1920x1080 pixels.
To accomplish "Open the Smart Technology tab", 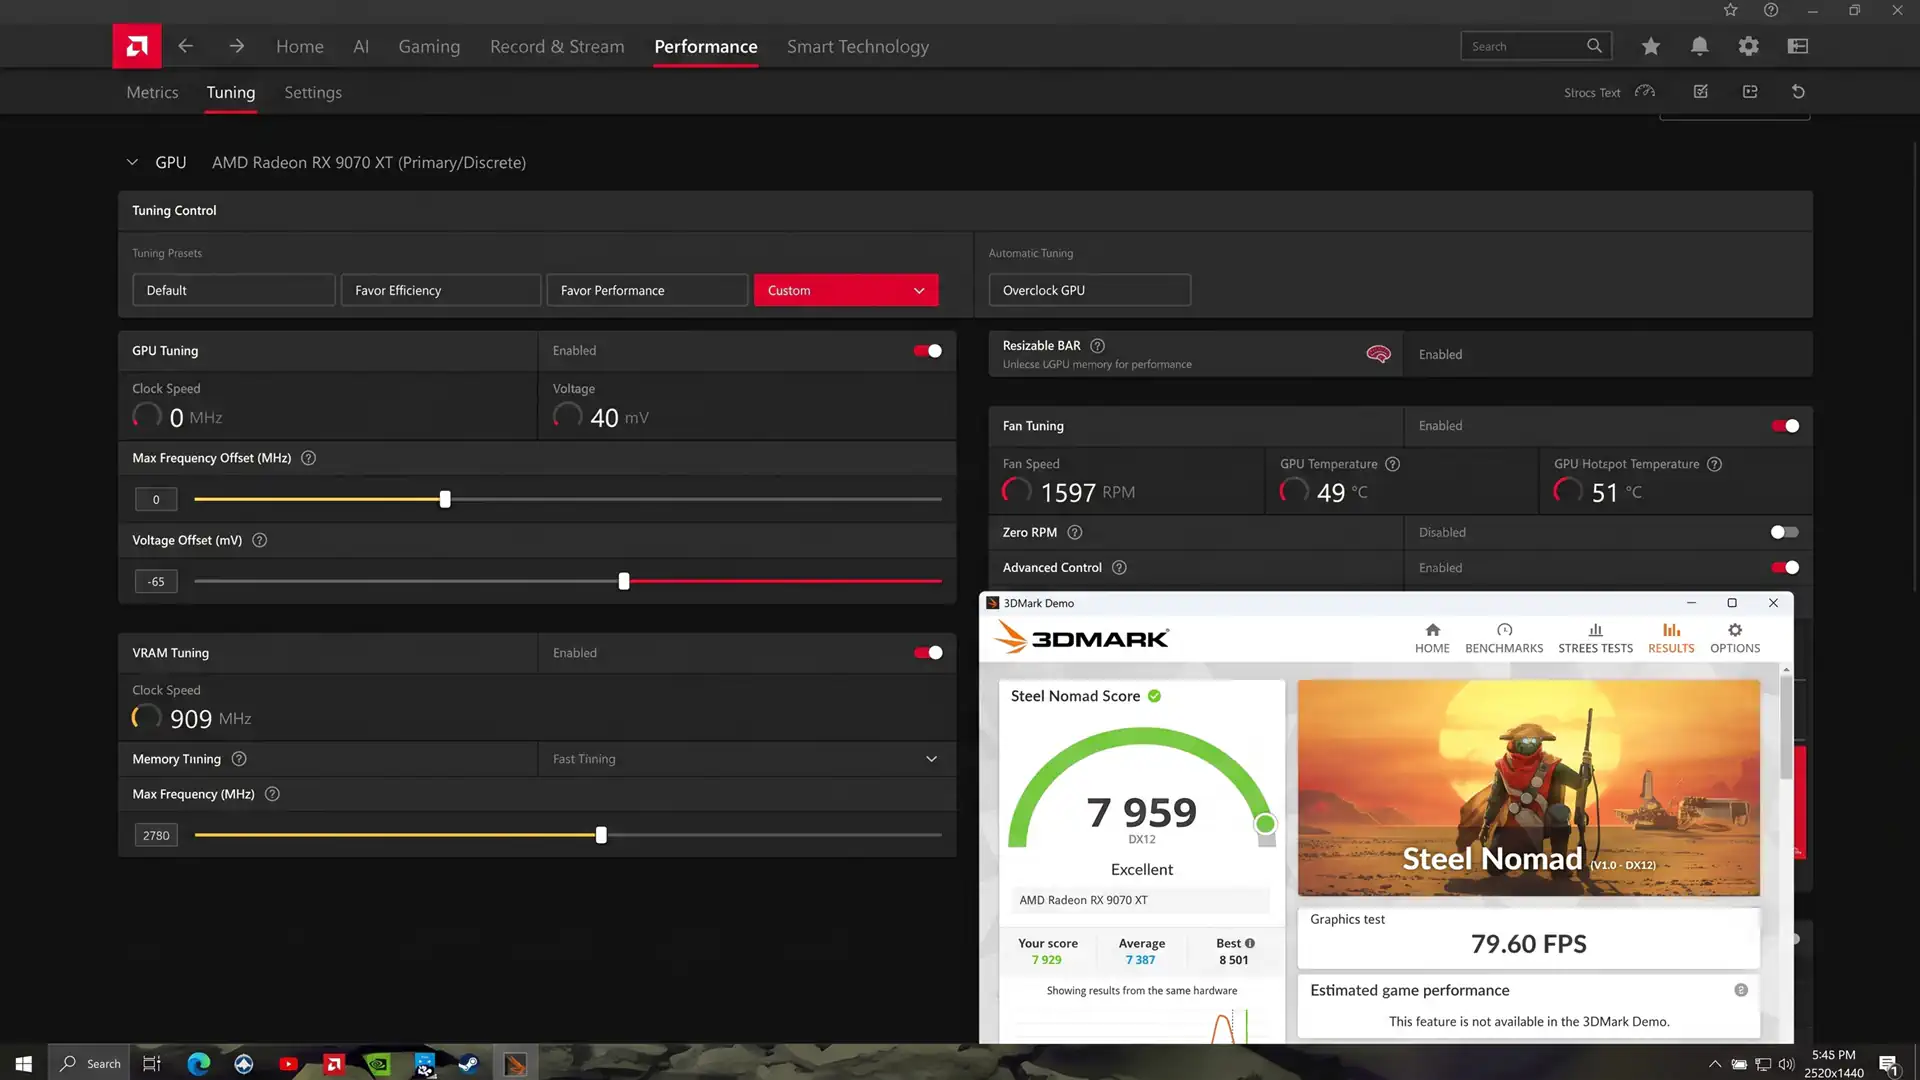I will click(x=858, y=47).
